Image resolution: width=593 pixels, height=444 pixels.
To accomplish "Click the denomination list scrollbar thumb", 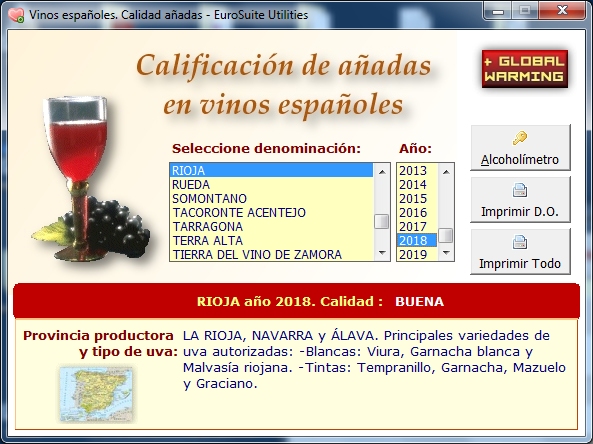I will pyautogui.click(x=382, y=221).
